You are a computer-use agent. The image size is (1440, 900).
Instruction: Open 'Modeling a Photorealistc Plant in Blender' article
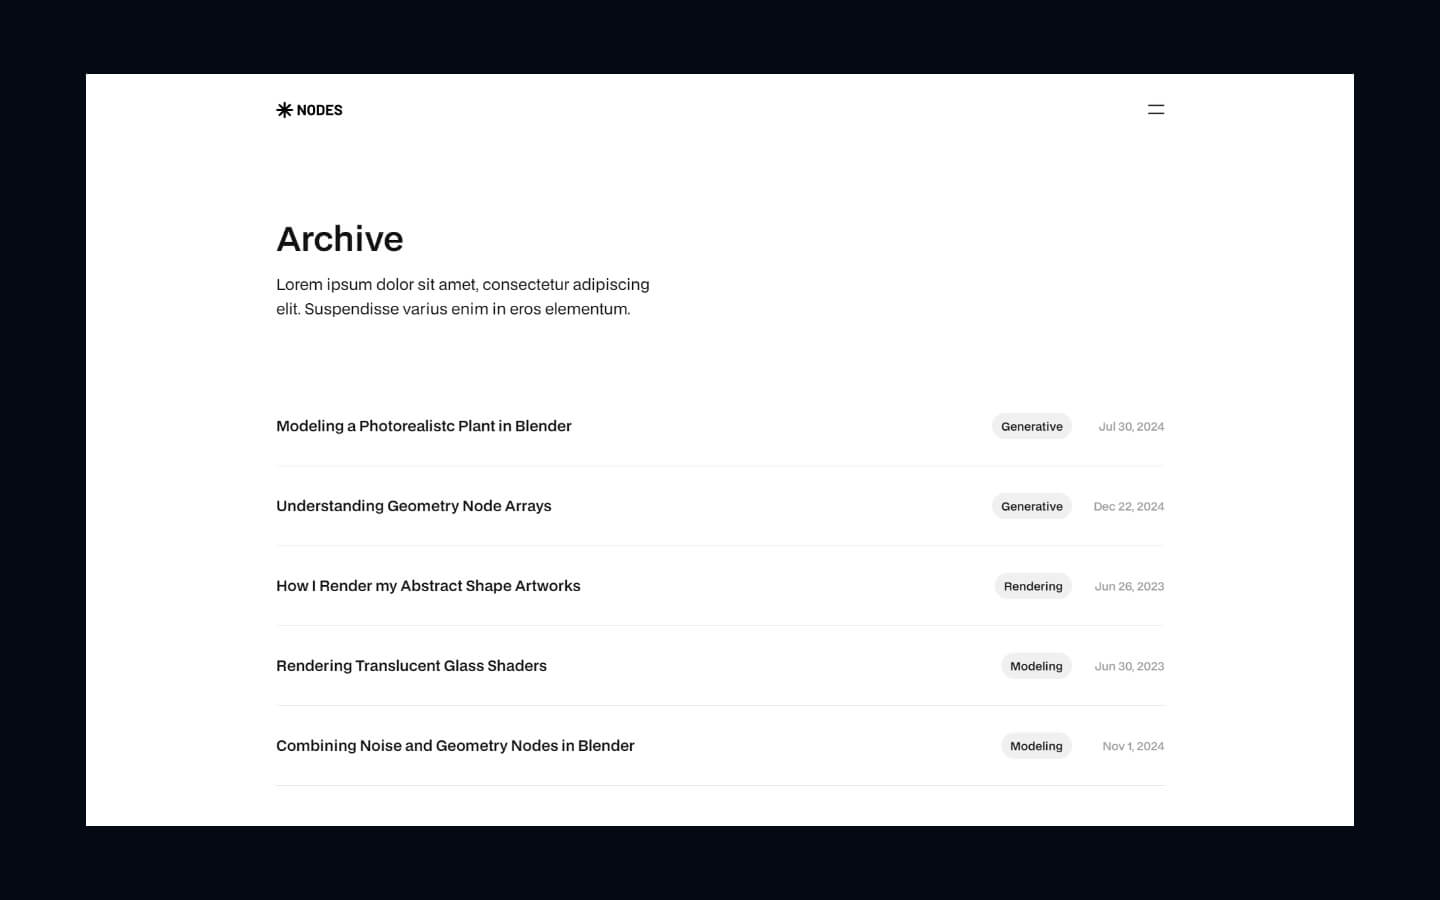point(424,426)
